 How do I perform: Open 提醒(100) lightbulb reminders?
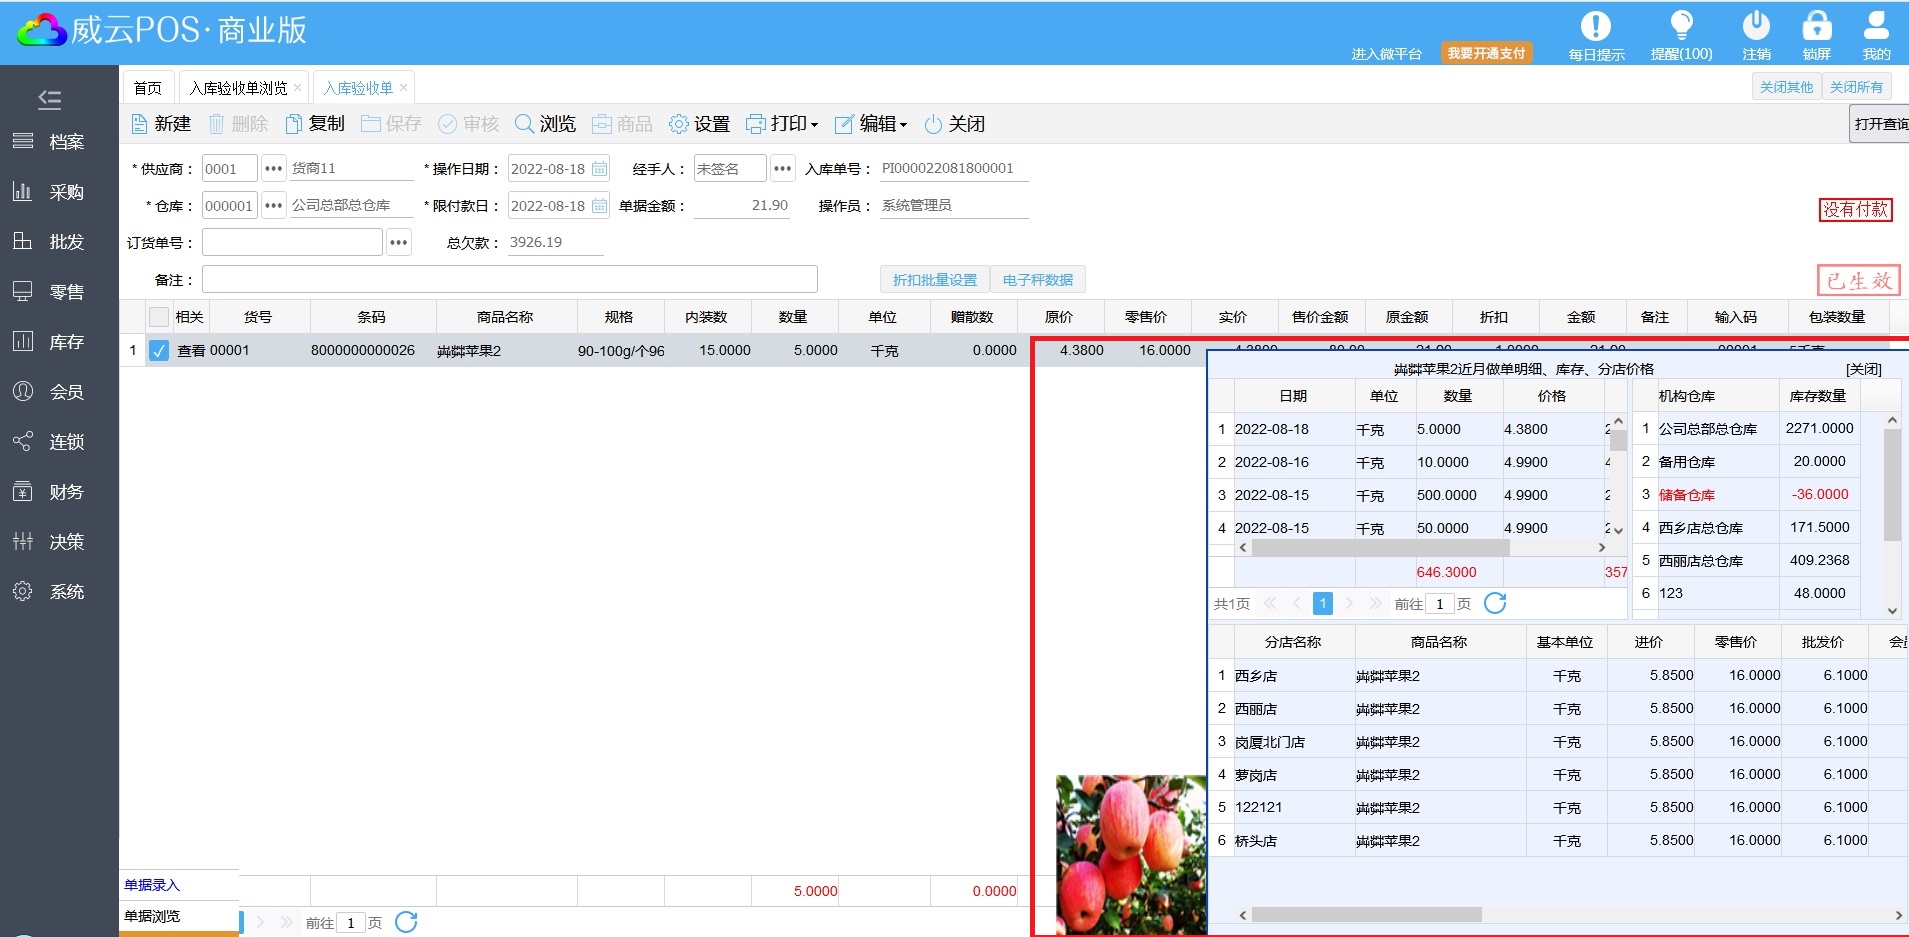coord(1681,27)
